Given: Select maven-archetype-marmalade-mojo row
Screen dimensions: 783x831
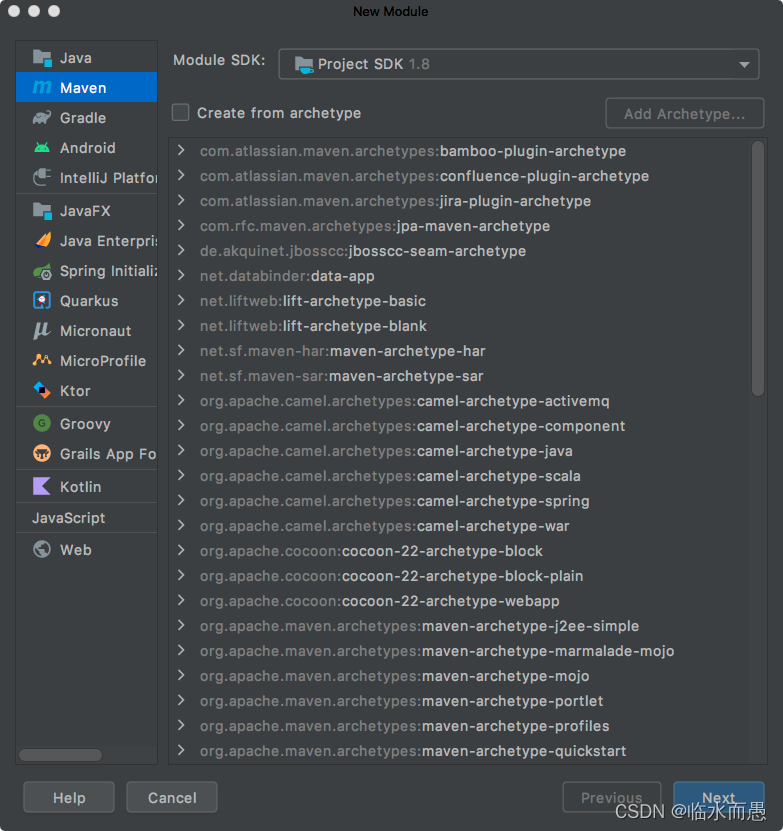Looking at the screenshot, I should [460, 651].
